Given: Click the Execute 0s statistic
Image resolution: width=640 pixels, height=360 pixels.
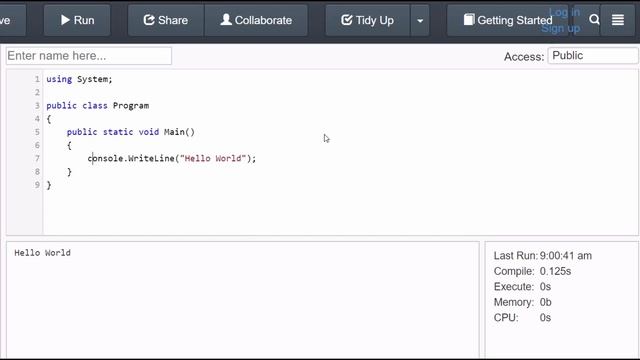Looking at the screenshot, I should click(545, 287).
